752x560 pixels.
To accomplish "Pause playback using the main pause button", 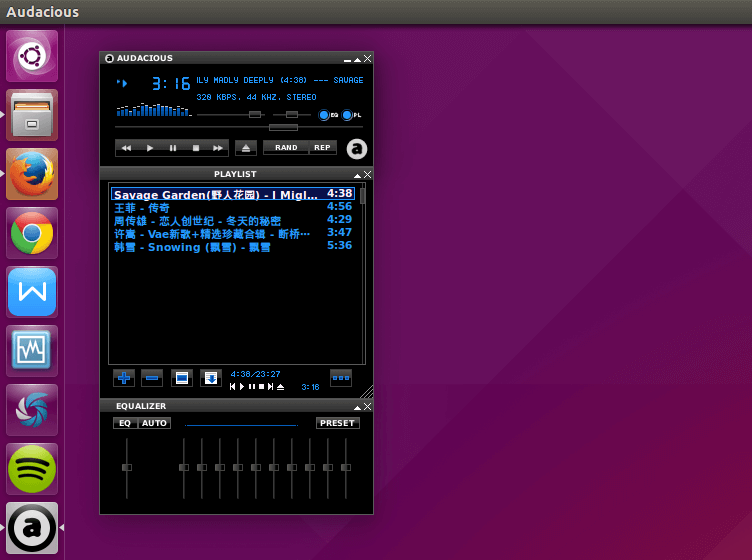I will point(173,148).
